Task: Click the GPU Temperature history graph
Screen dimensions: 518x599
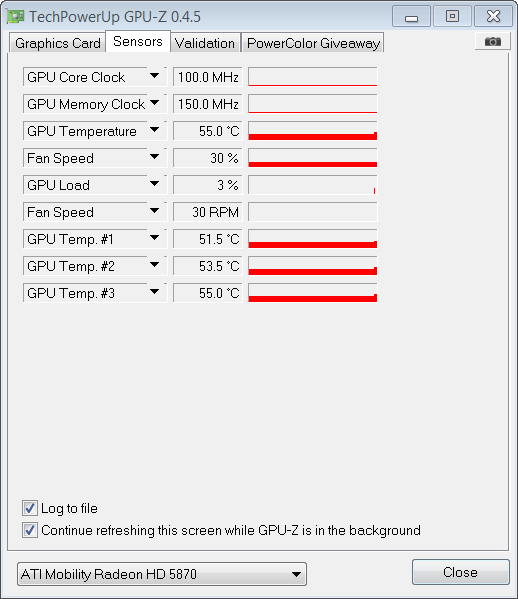Action: point(312,131)
